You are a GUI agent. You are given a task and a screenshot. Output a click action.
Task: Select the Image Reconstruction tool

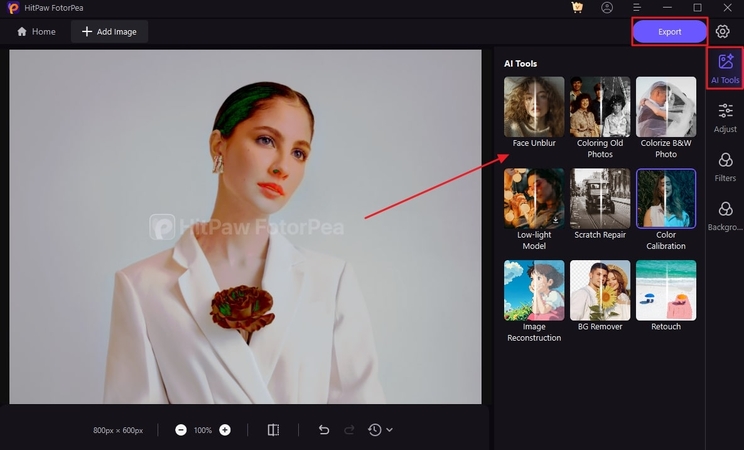534,291
